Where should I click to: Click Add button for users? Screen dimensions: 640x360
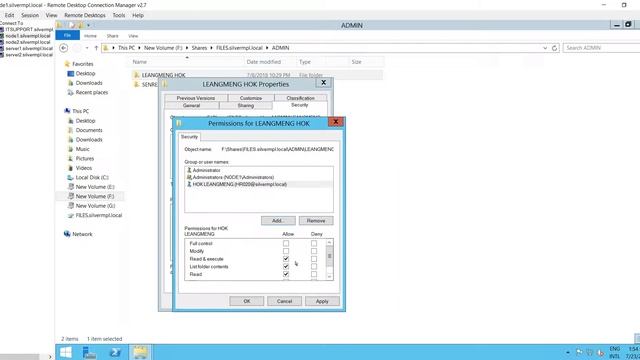point(278,221)
